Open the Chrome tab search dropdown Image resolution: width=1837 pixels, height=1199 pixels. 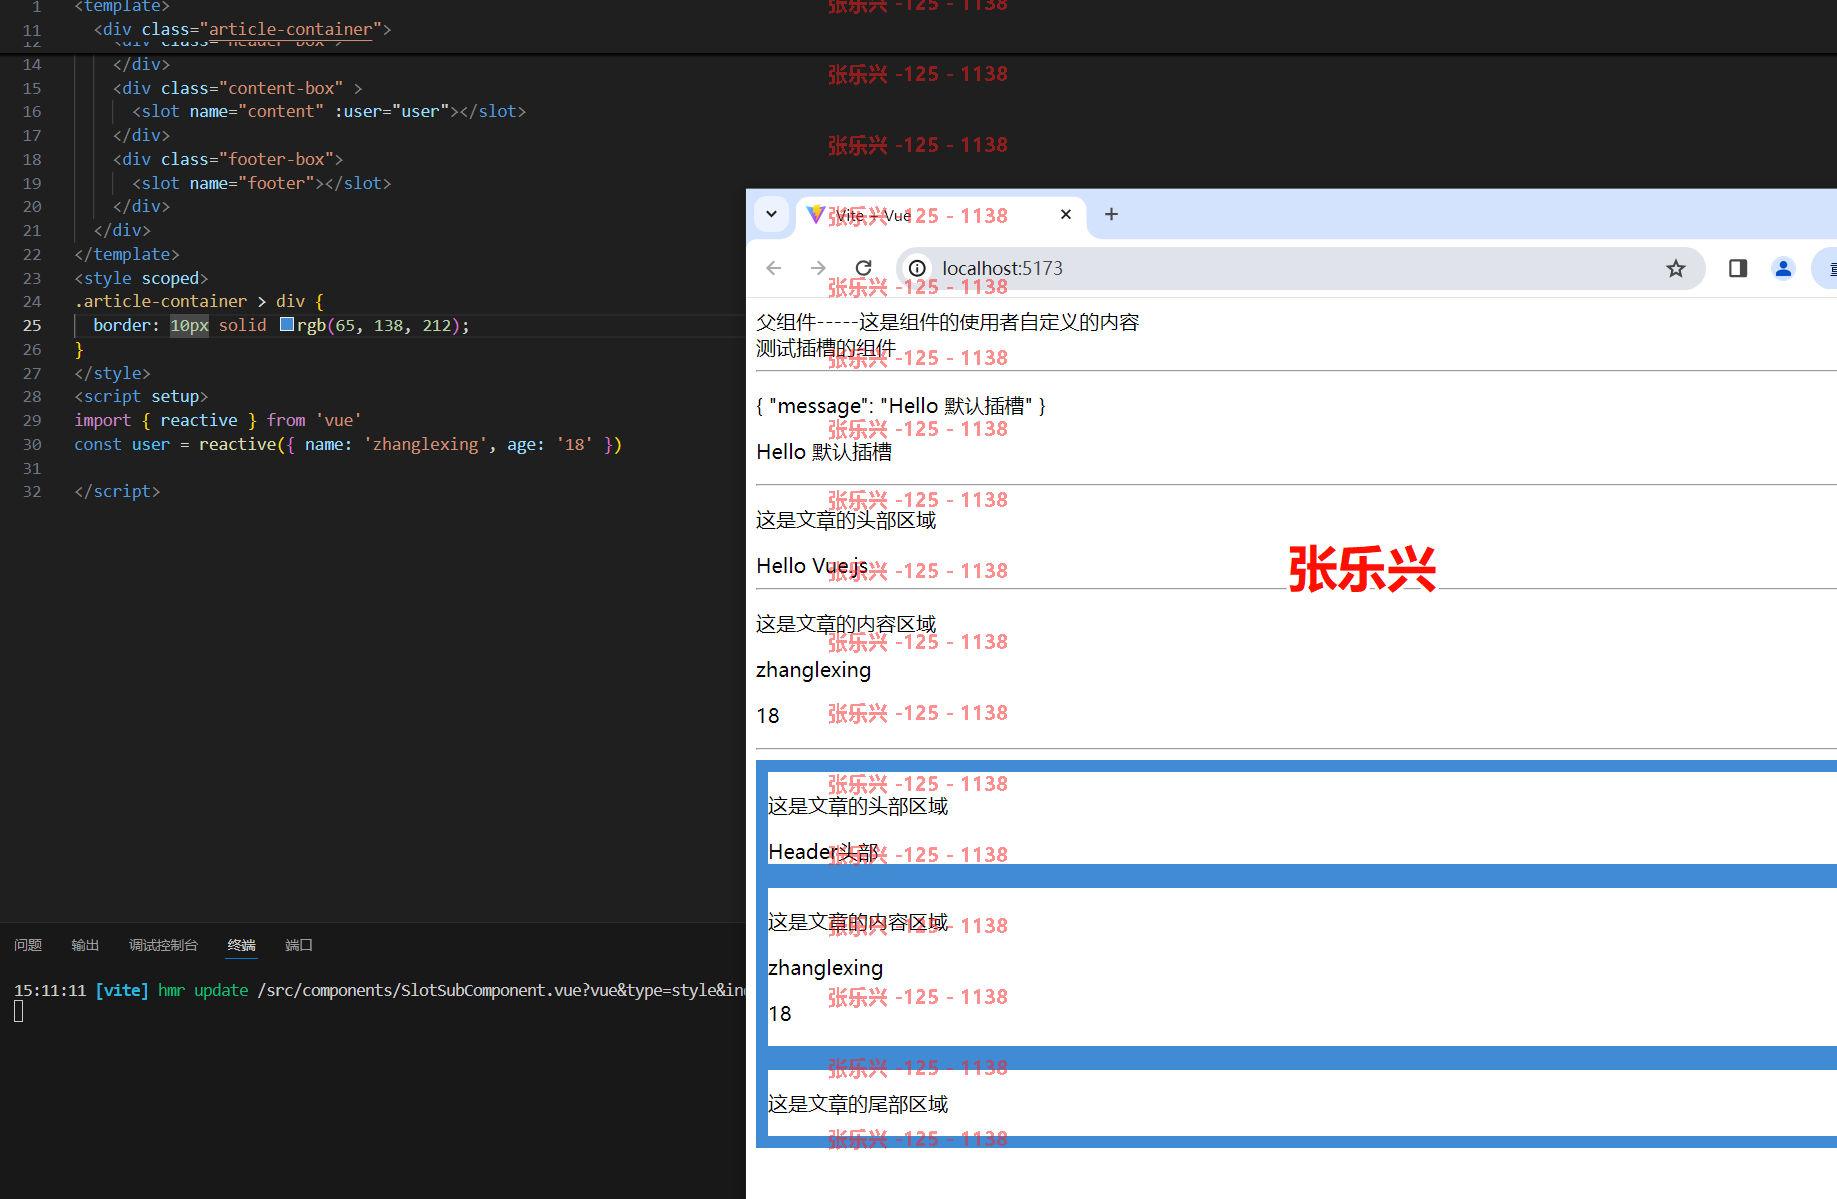(x=771, y=214)
